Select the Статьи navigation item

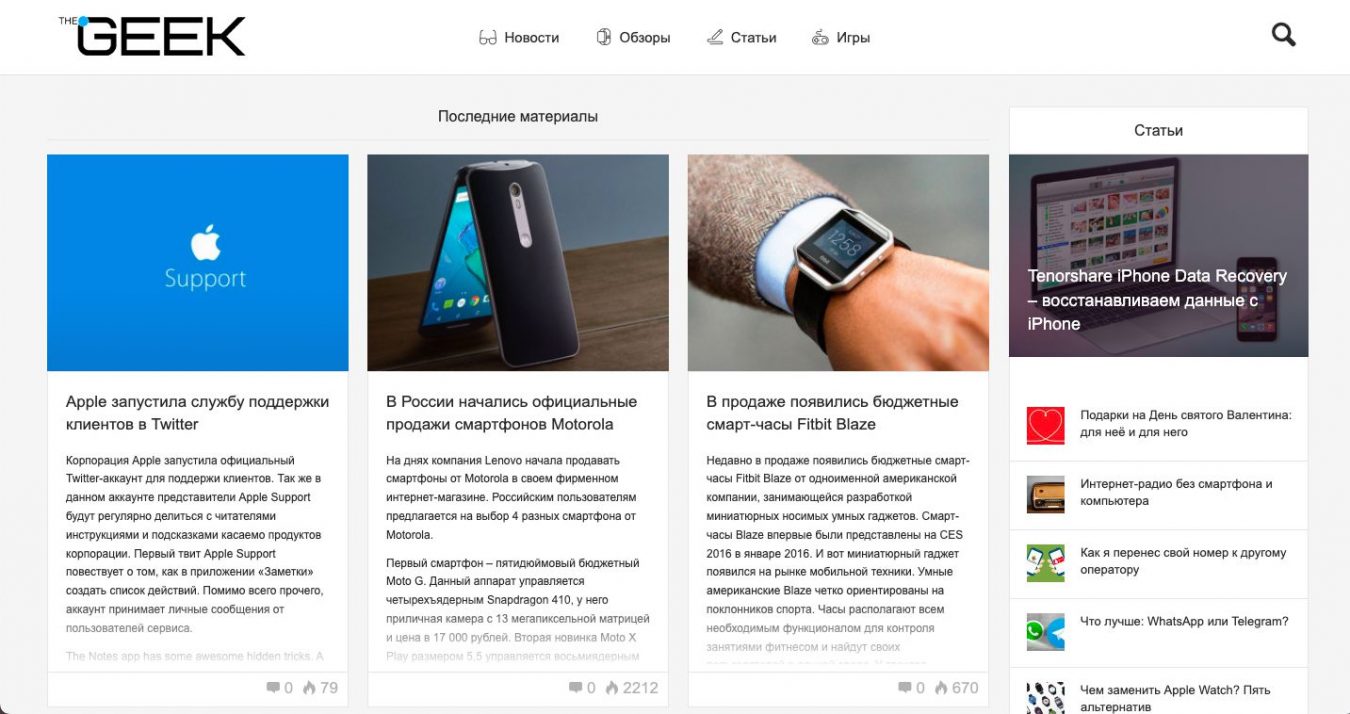[753, 38]
